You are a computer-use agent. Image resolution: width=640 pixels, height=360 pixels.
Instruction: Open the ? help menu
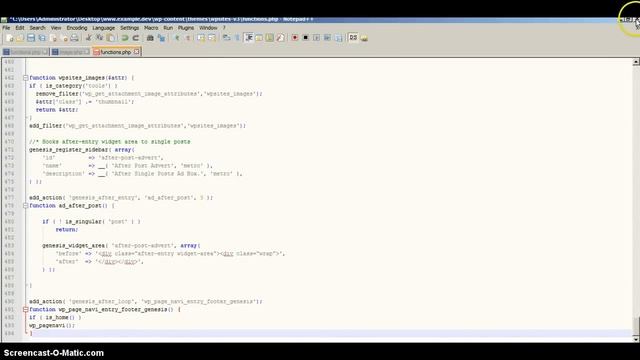[224, 28]
